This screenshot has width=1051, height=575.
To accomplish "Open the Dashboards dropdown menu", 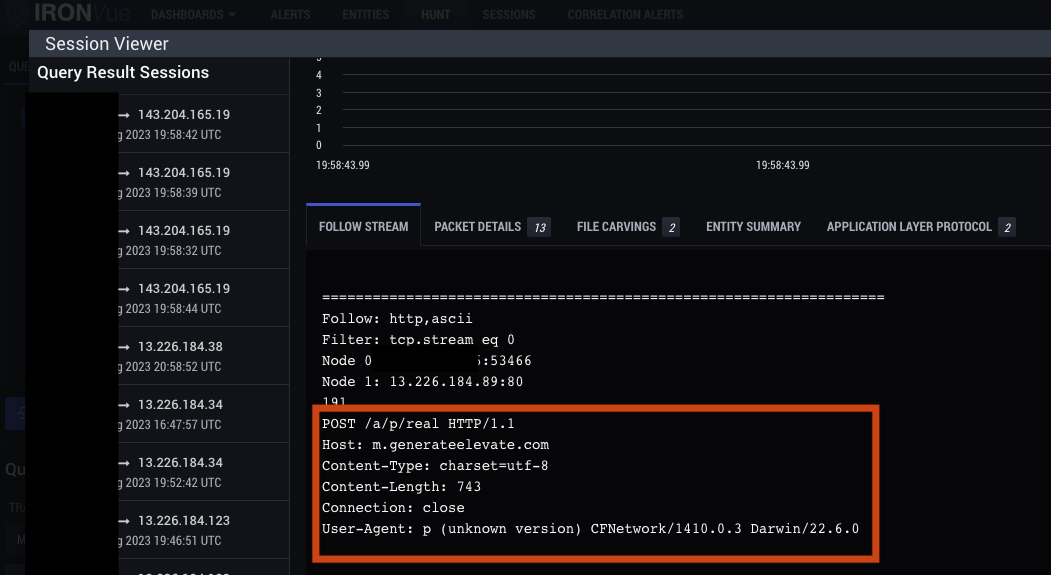I will click(x=193, y=15).
